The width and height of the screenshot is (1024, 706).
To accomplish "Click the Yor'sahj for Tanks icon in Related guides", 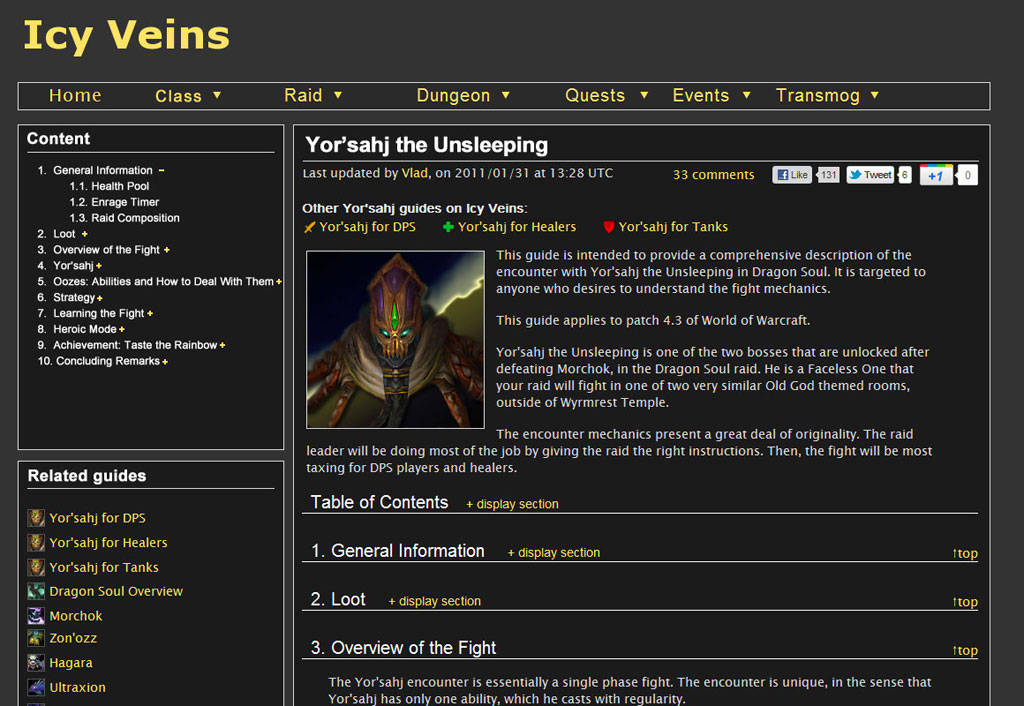I will 36,567.
